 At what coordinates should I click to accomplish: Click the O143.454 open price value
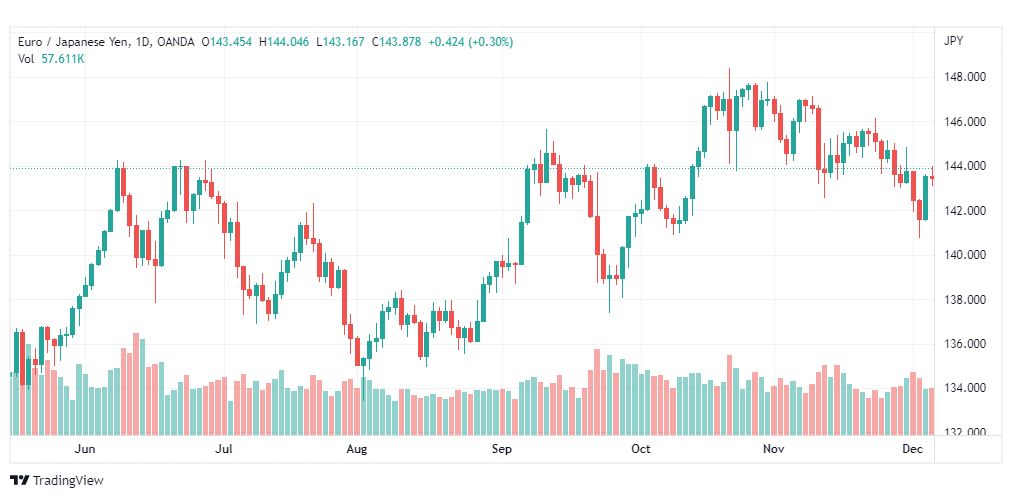228,42
